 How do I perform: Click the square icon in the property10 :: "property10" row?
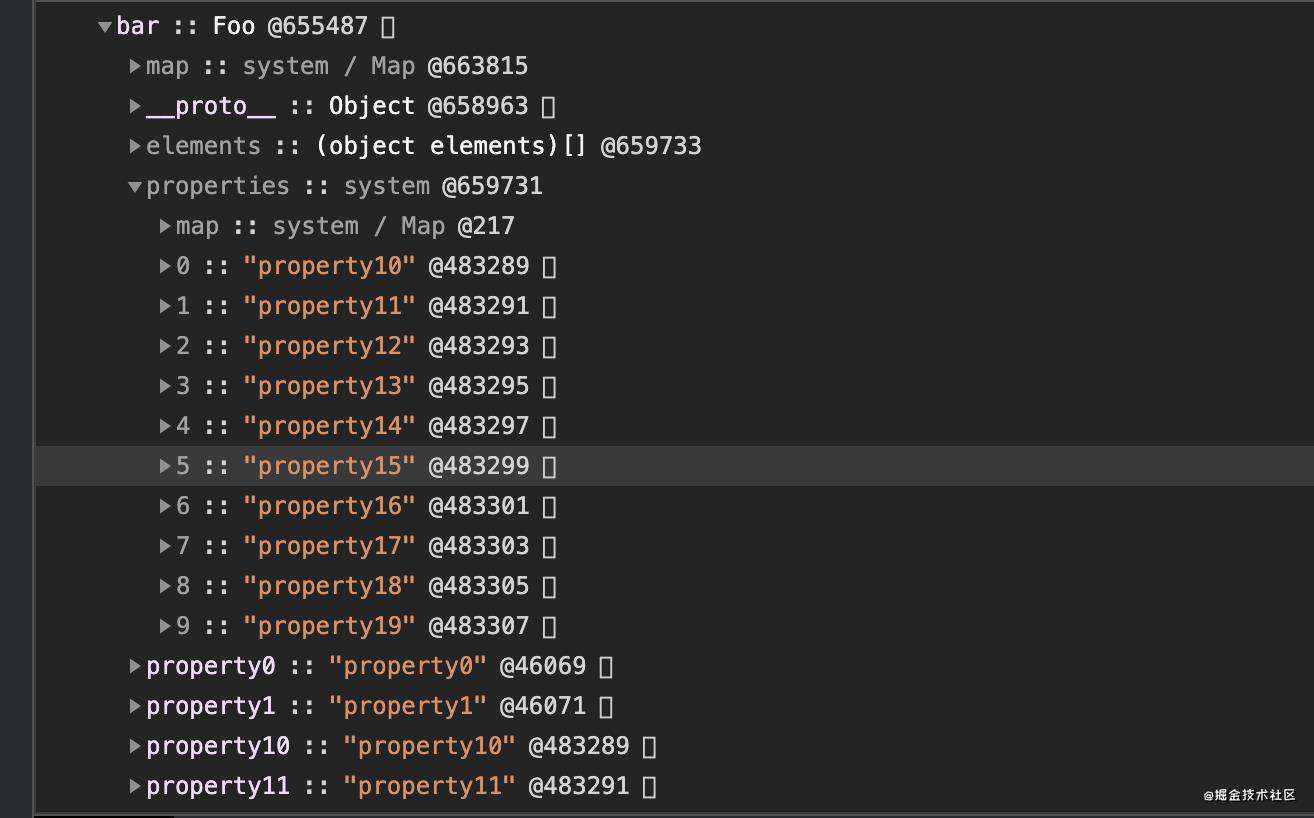(x=649, y=747)
